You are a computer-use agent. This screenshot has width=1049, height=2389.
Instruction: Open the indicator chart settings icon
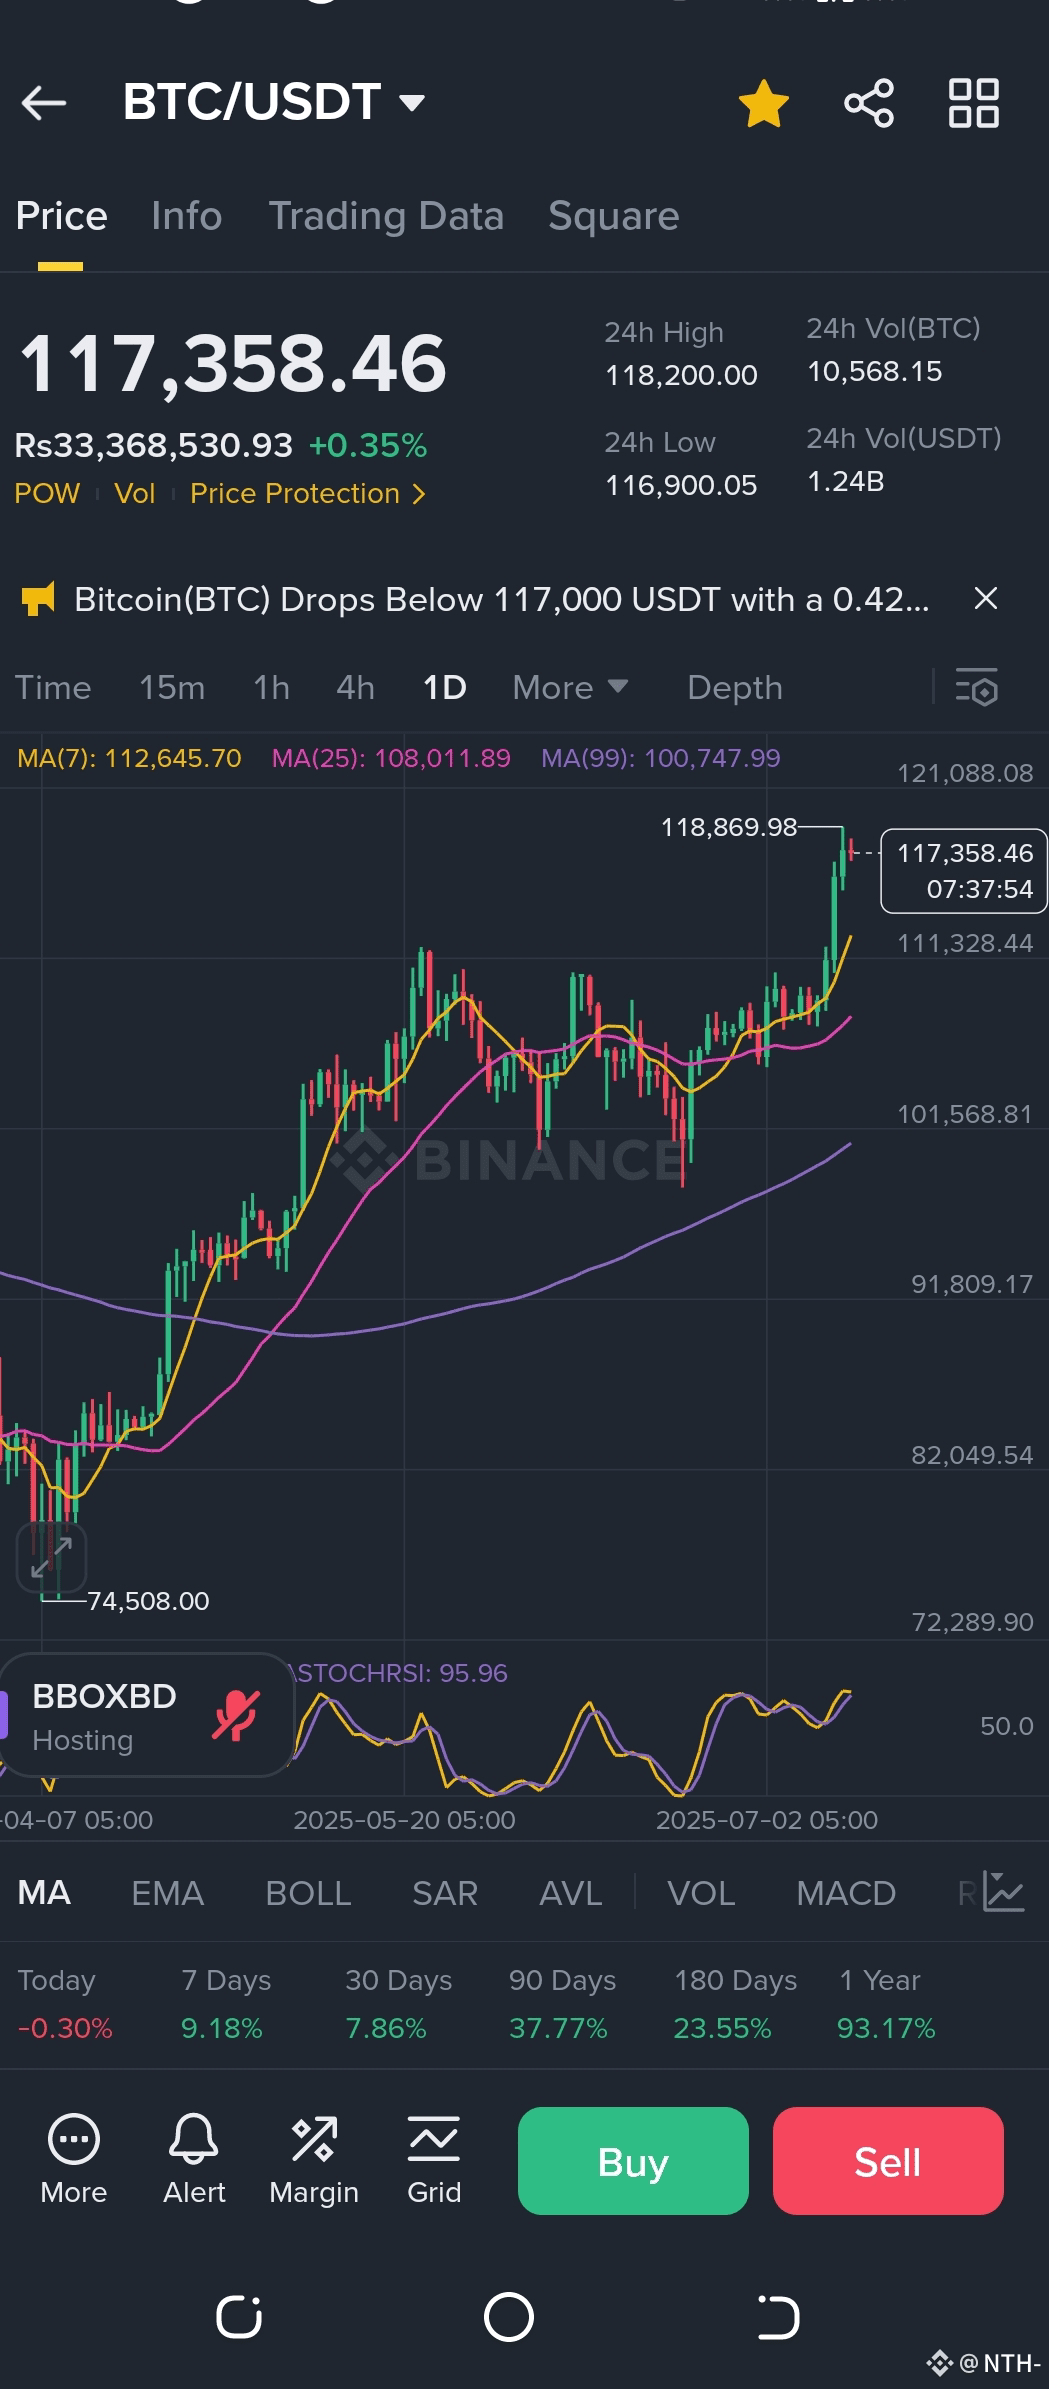pyautogui.click(x=1003, y=1892)
